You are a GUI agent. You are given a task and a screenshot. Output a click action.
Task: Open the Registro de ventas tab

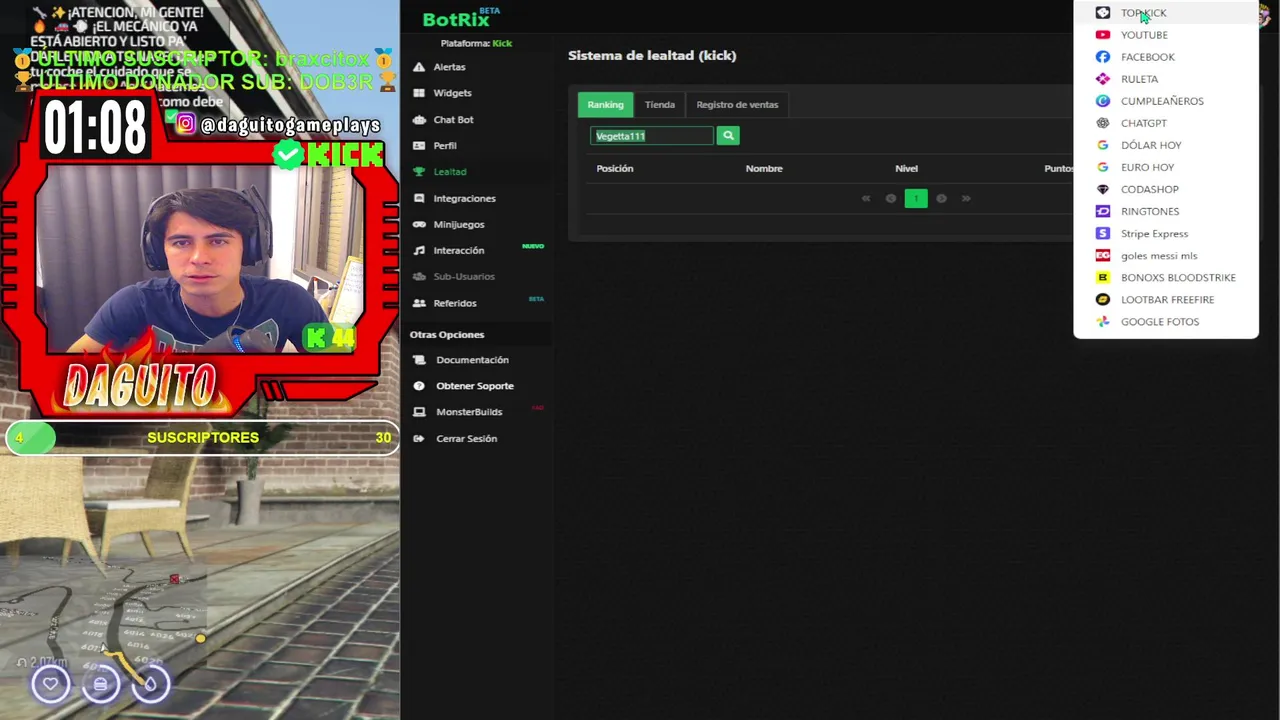(x=737, y=104)
